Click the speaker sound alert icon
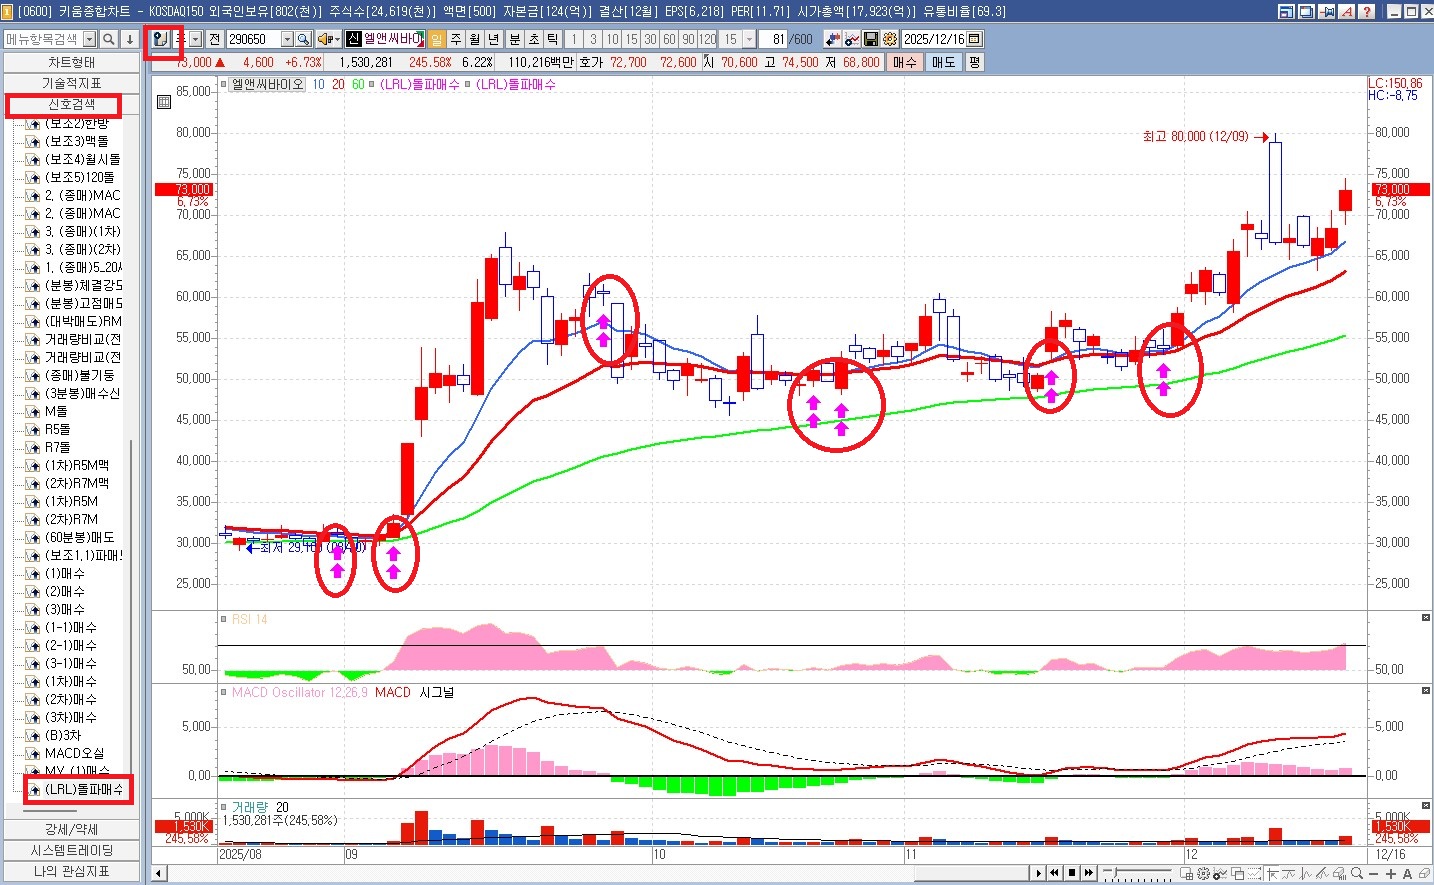The width and height of the screenshot is (1434, 885). 328,39
